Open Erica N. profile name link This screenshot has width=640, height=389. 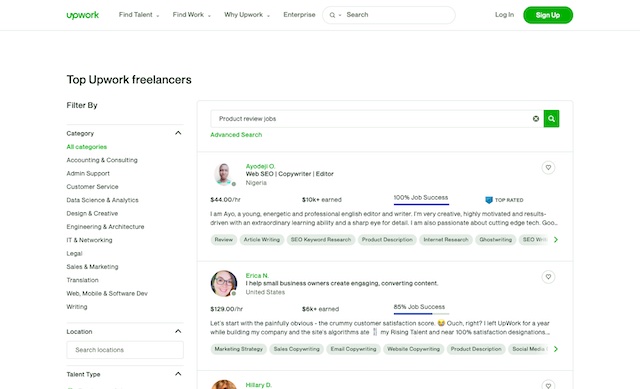pyautogui.click(x=257, y=276)
